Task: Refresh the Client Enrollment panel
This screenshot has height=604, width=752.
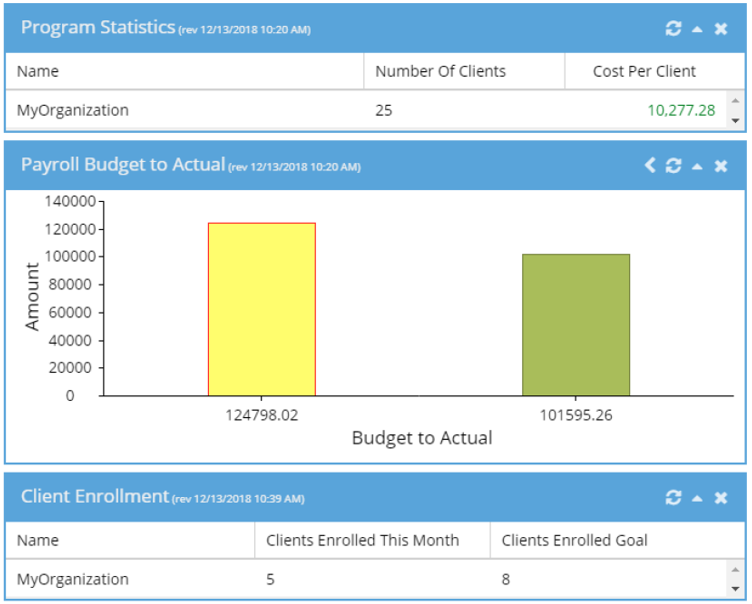Action: click(x=673, y=497)
